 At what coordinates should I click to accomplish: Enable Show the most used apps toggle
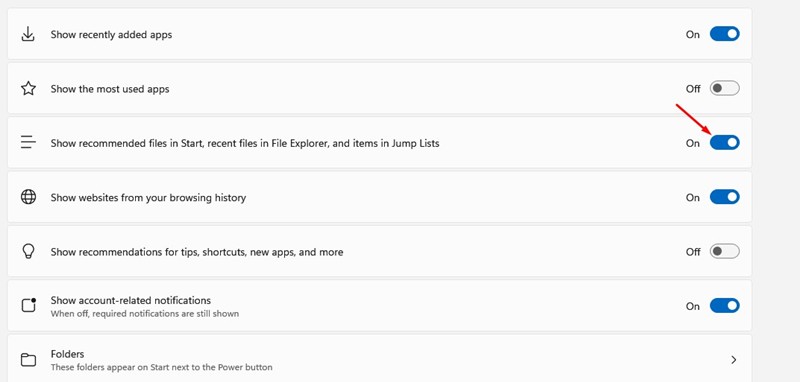pyautogui.click(x=724, y=89)
